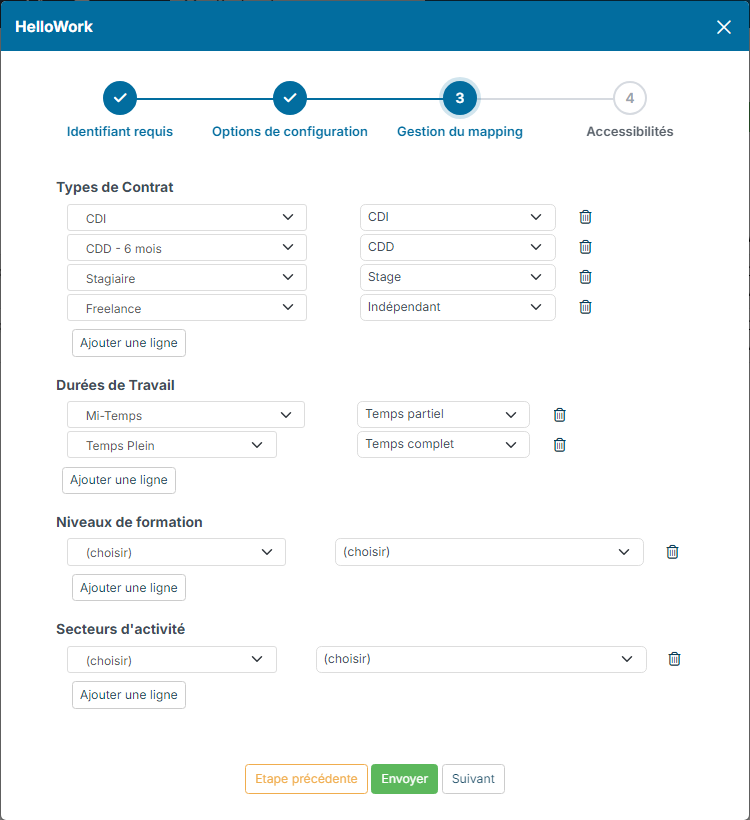Click Etape précédente button

306,779
